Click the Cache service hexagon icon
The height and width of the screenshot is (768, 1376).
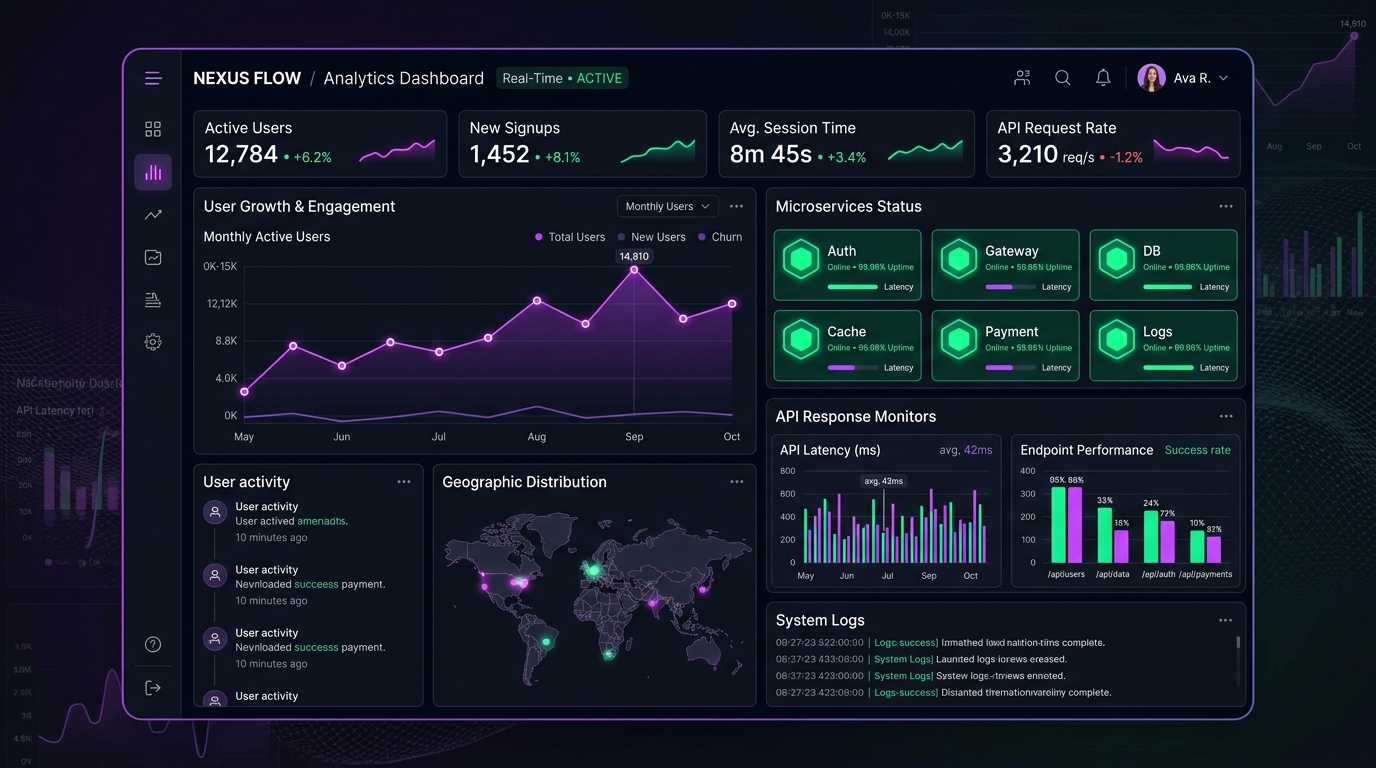[801, 340]
